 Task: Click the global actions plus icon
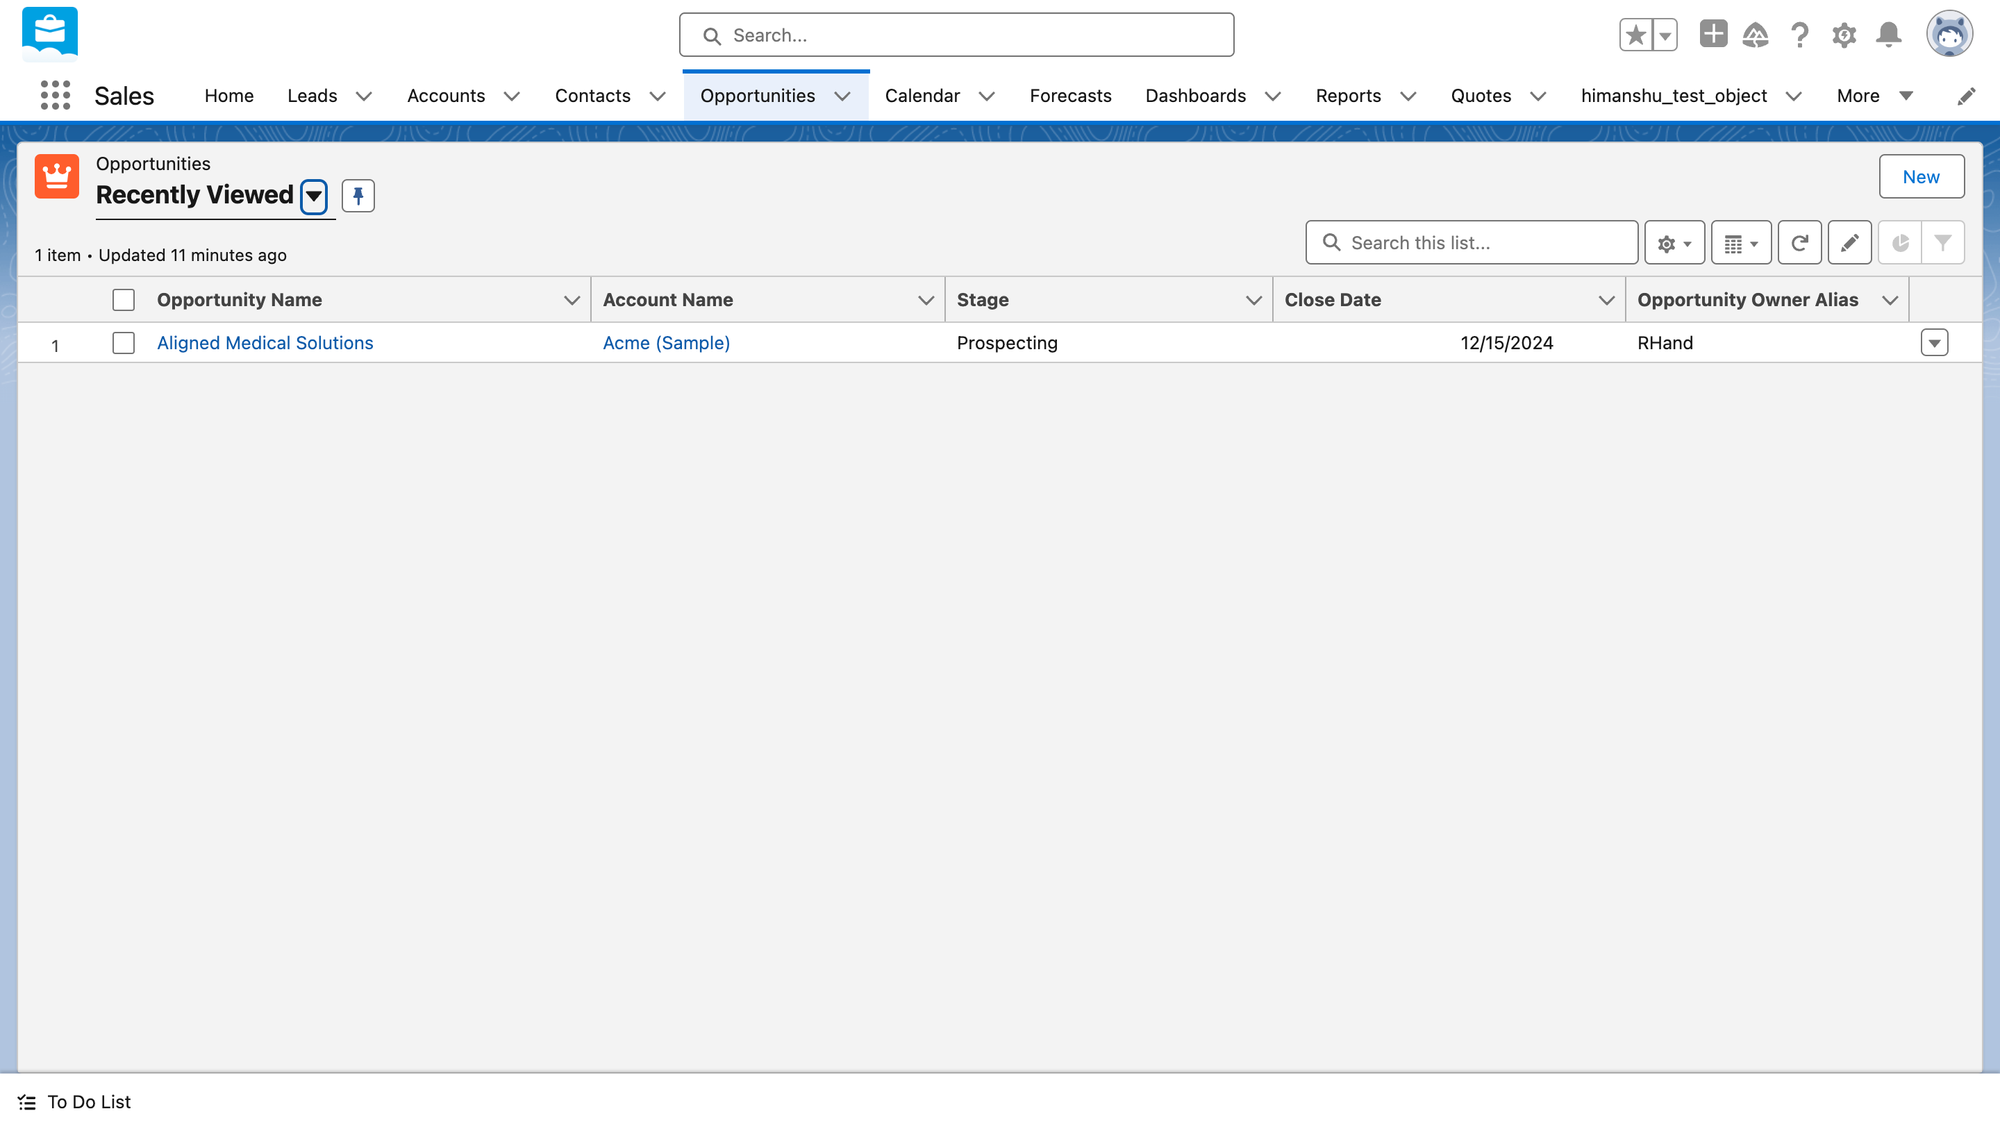point(1713,34)
